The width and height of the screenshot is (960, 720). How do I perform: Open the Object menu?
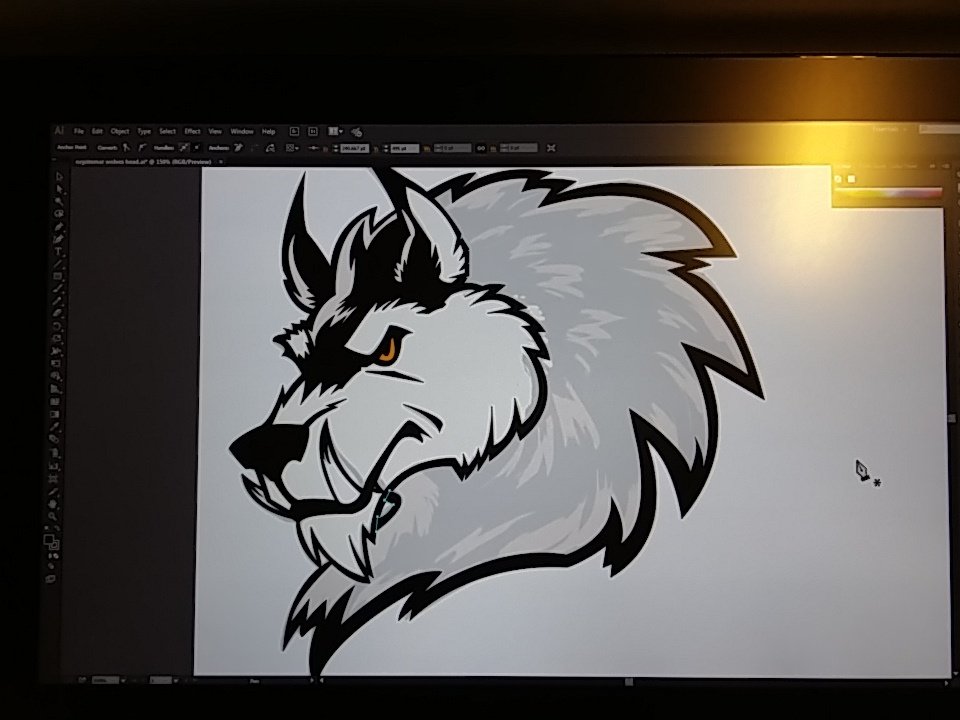[x=120, y=131]
